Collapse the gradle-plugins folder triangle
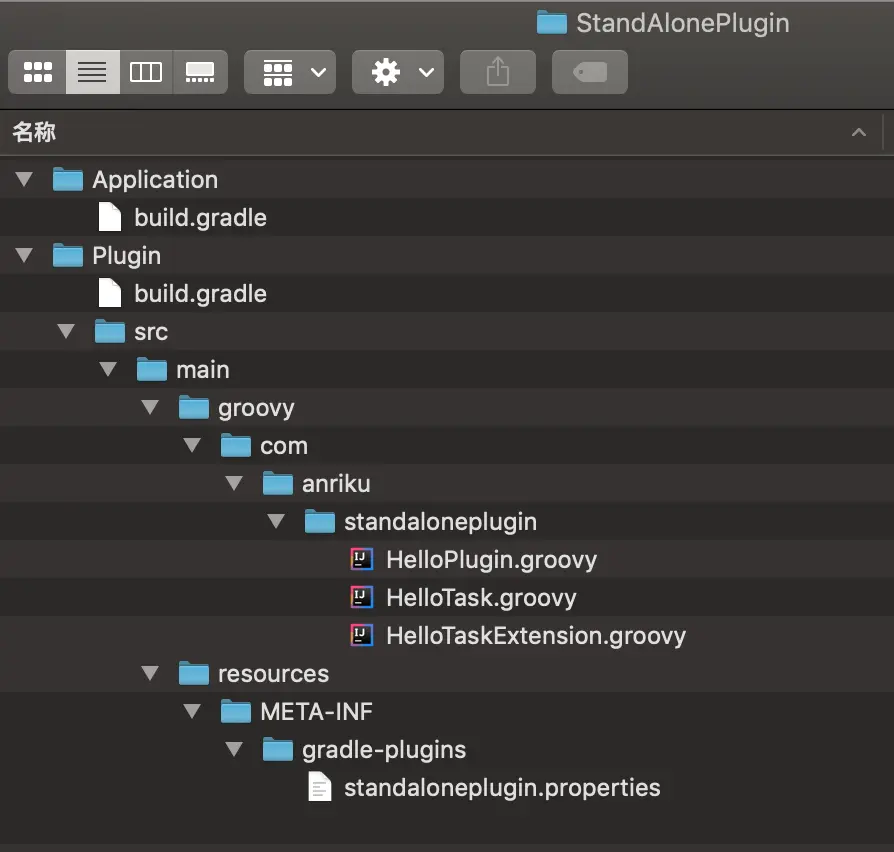 click(x=234, y=749)
